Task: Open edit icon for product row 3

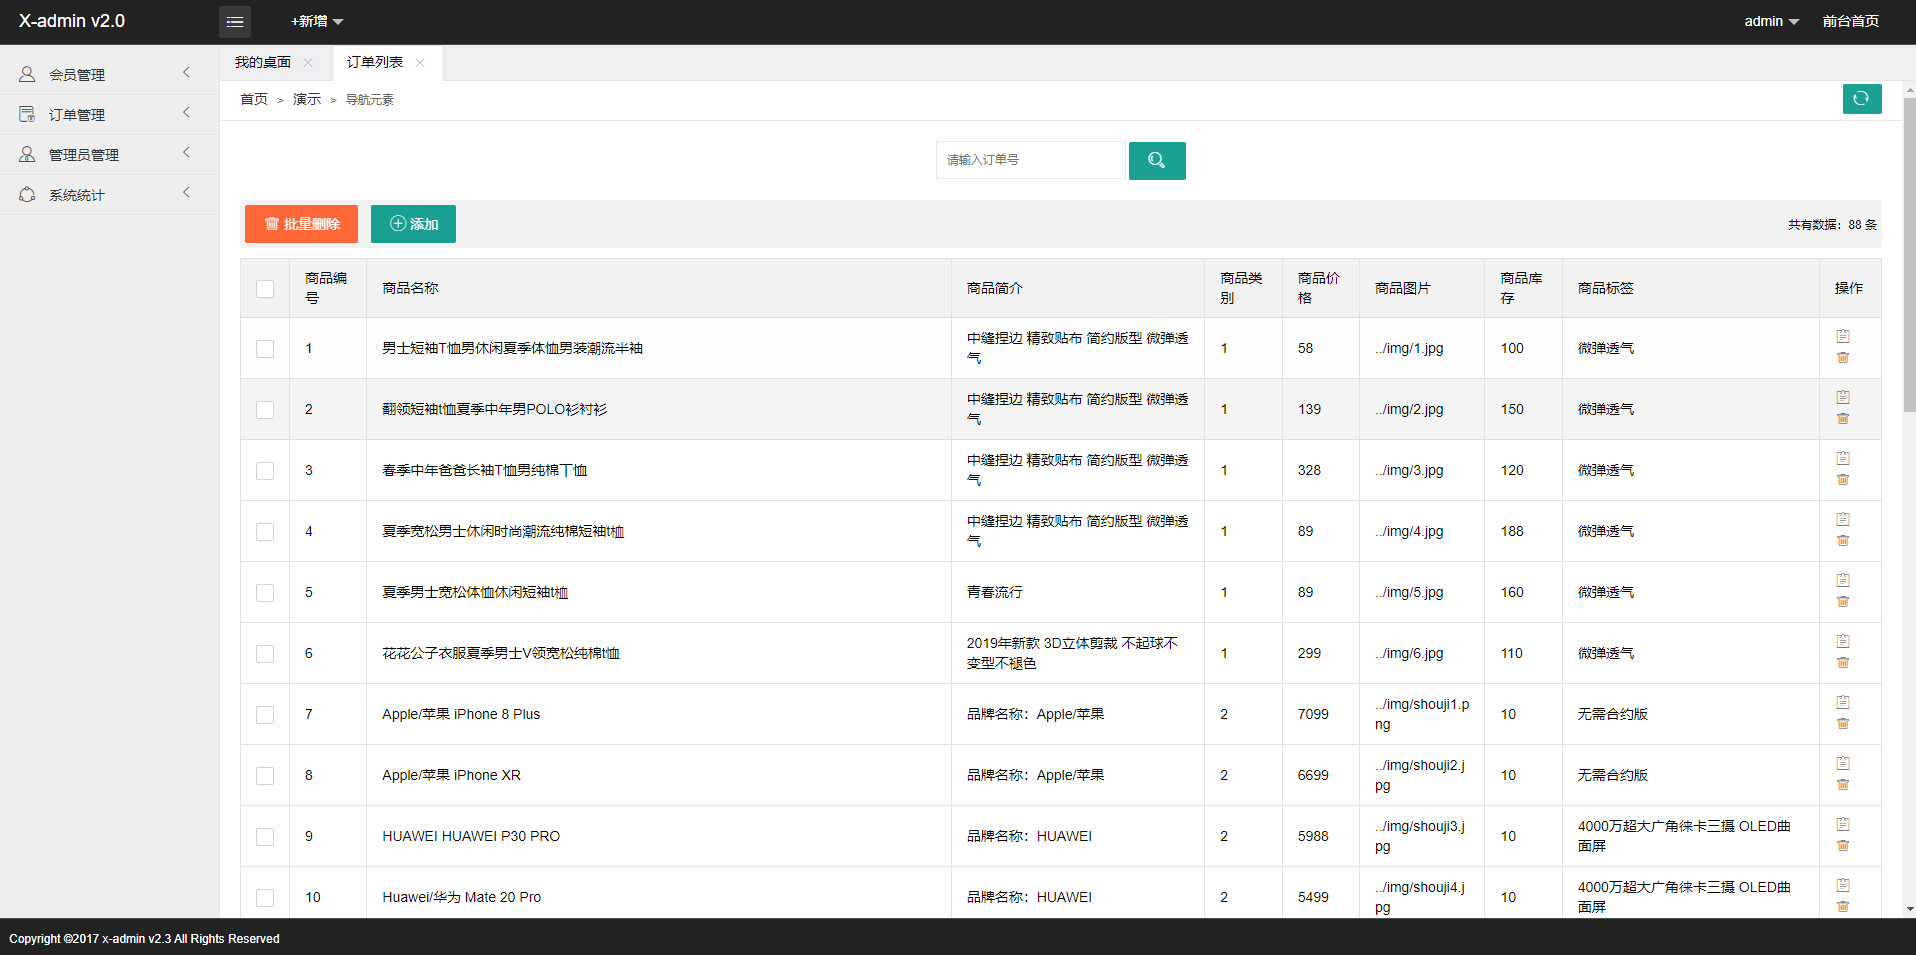Action: pyautogui.click(x=1843, y=458)
